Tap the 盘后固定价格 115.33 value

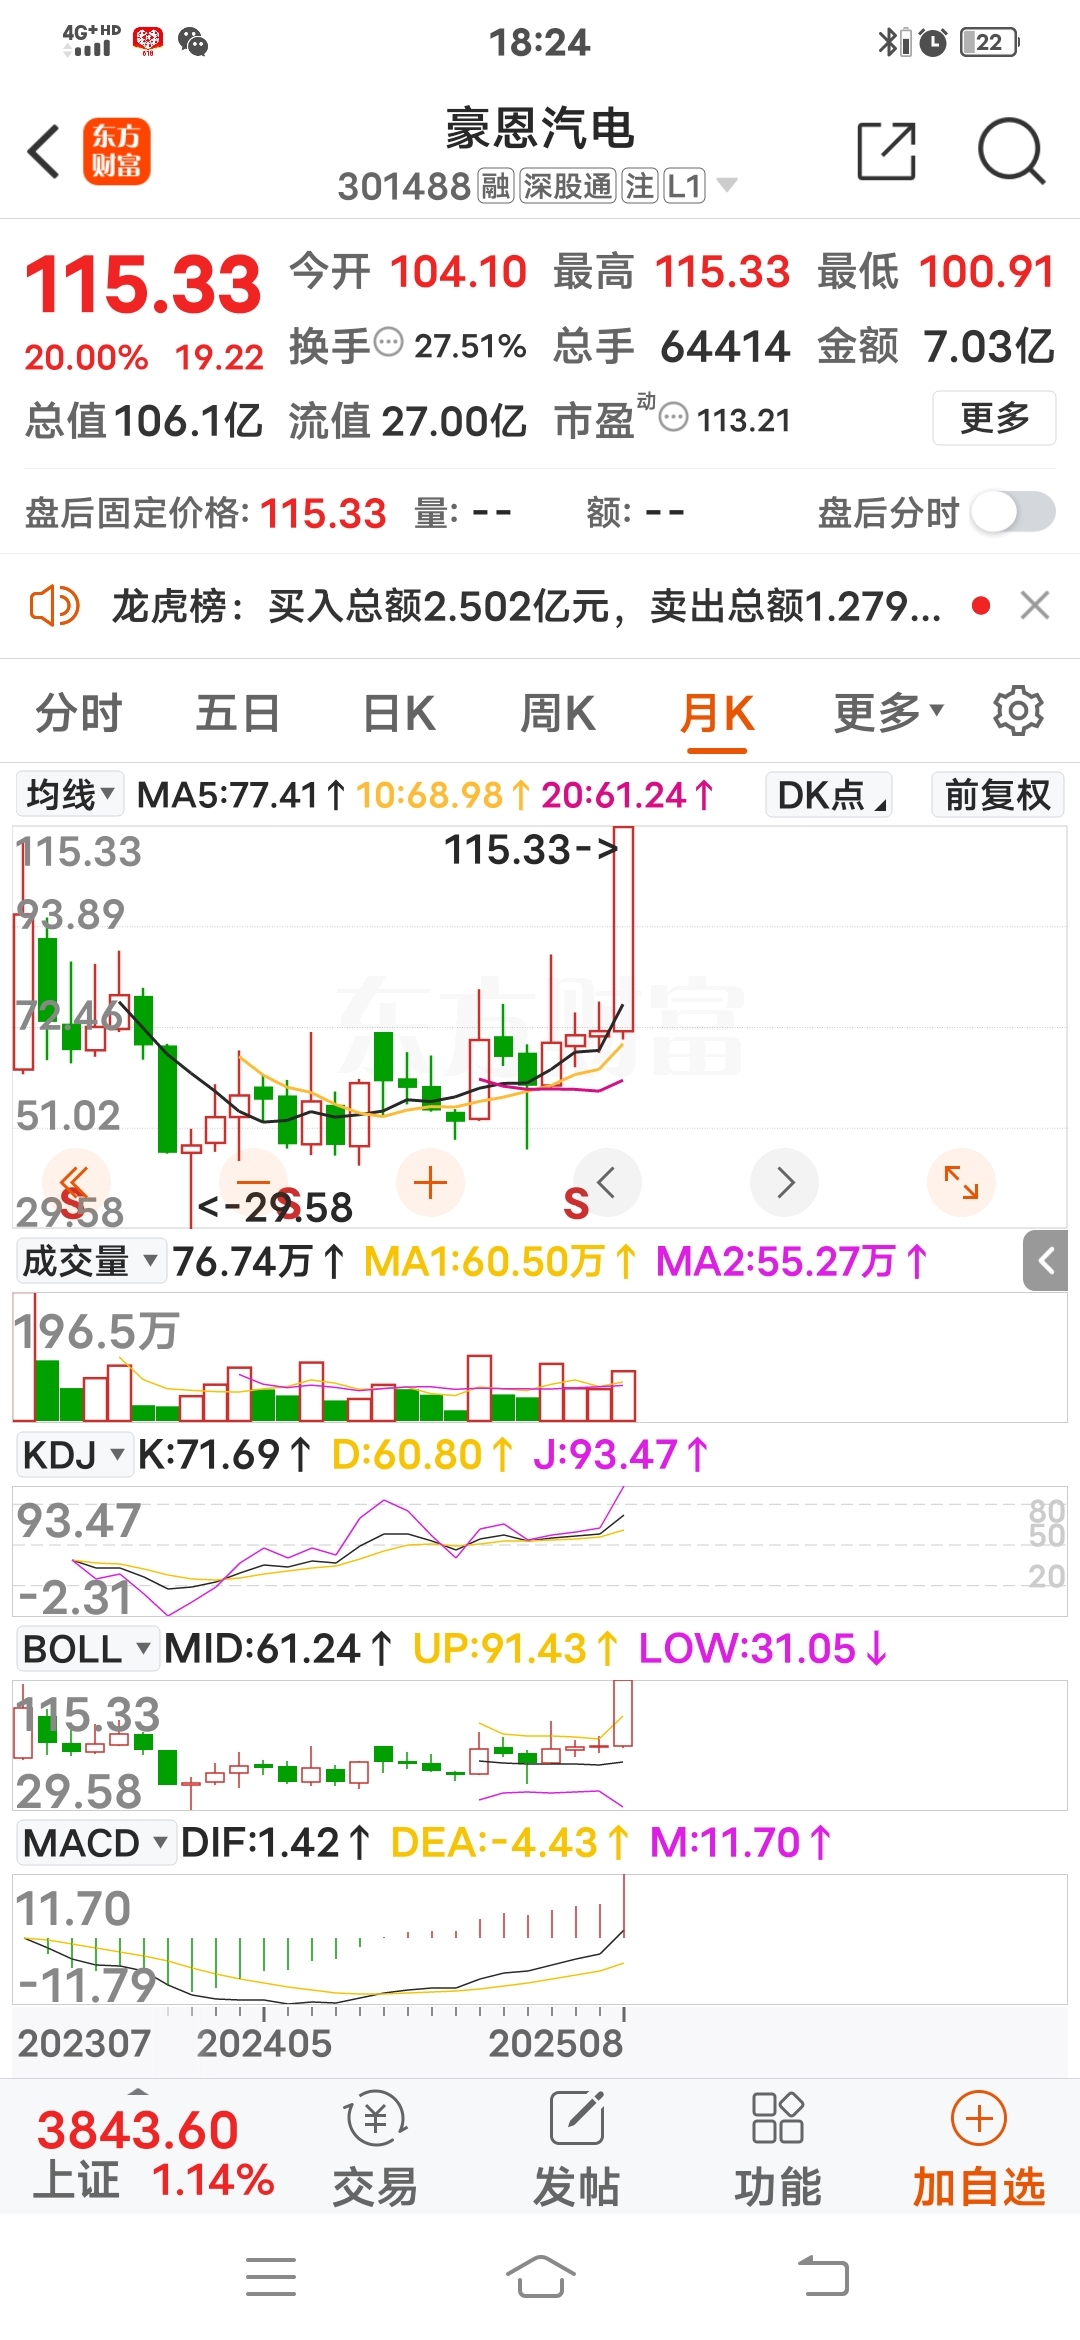(323, 514)
